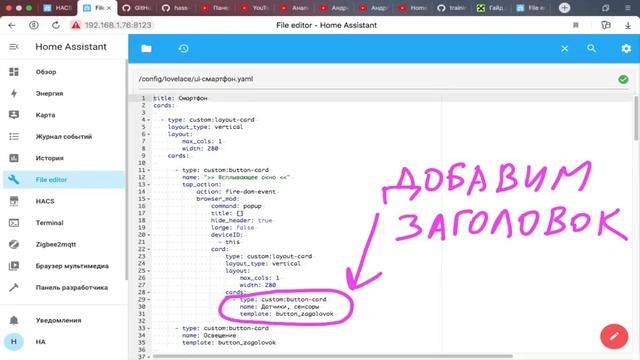640x360 pixels.
Task: Open the file browser folder icon
Action: 147,49
